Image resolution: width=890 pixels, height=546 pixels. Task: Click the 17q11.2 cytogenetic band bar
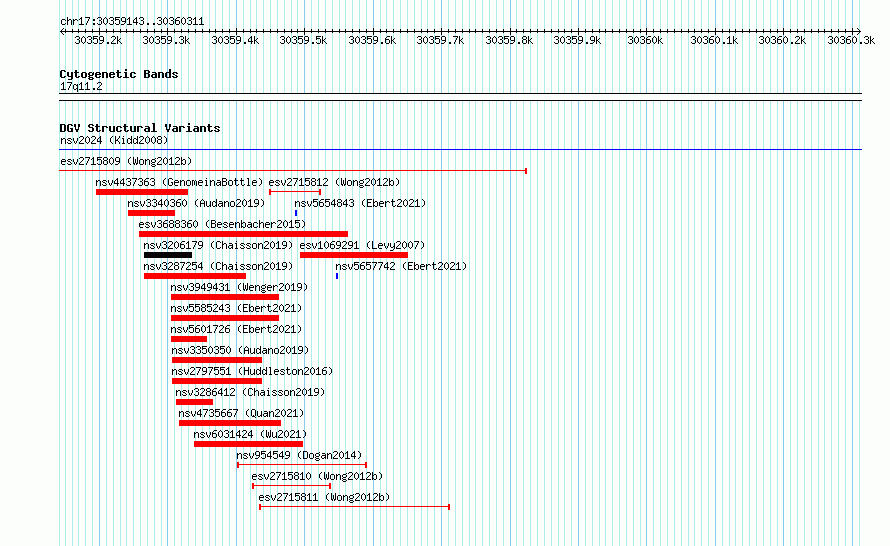point(460,97)
